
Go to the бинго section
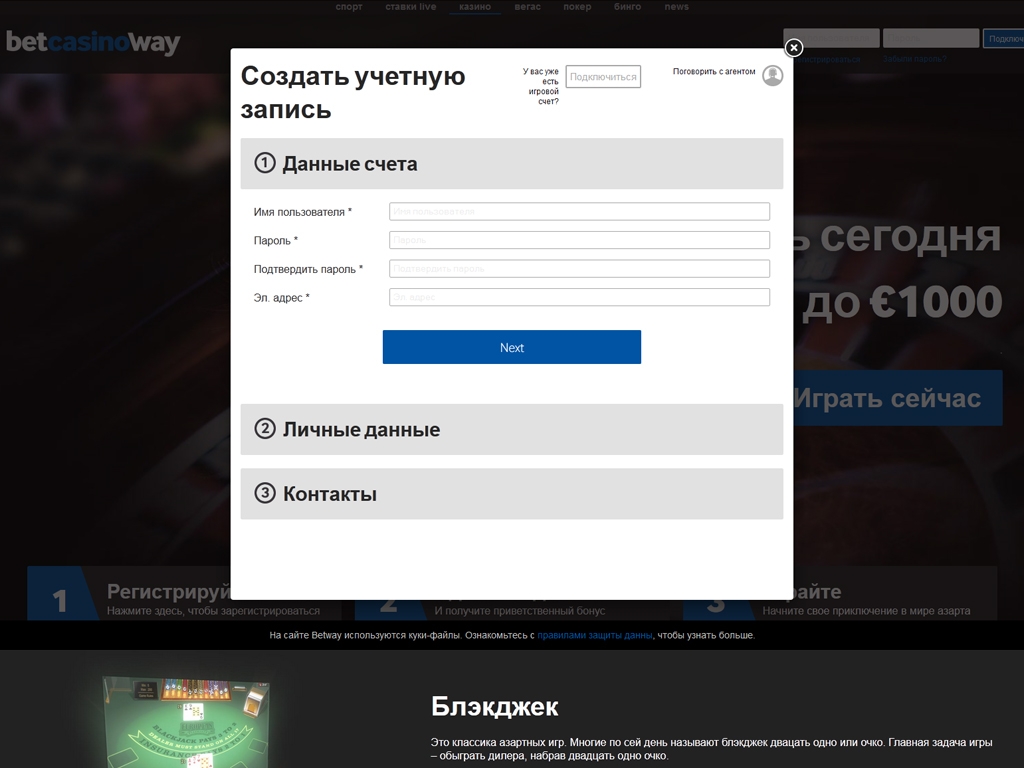point(627,7)
